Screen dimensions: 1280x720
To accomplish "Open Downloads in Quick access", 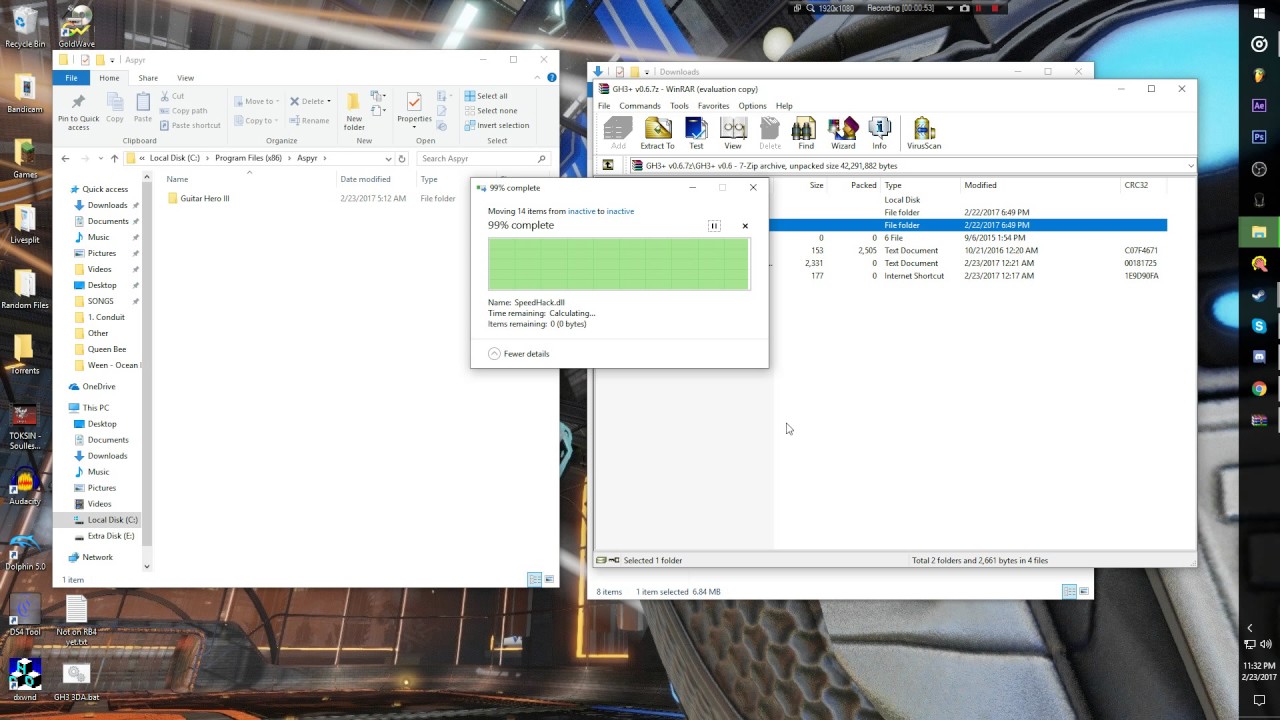I will pos(107,205).
